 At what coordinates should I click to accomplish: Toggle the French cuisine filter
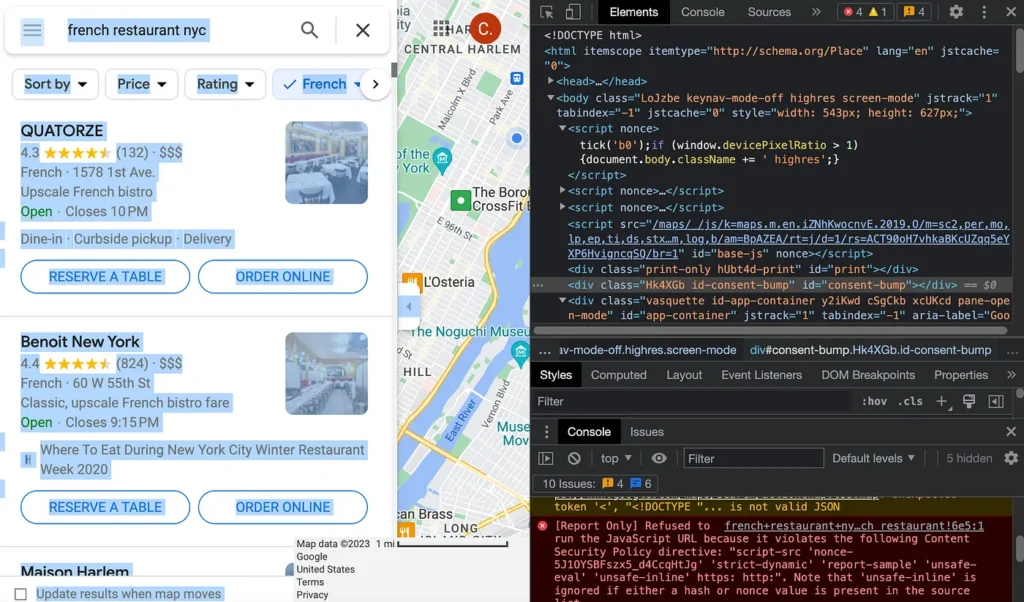click(323, 84)
